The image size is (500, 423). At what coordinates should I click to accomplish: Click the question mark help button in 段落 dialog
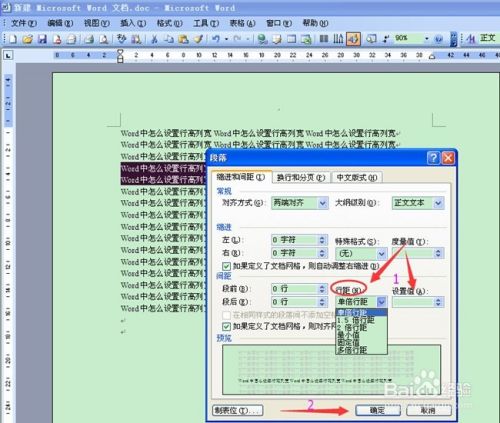point(433,158)
